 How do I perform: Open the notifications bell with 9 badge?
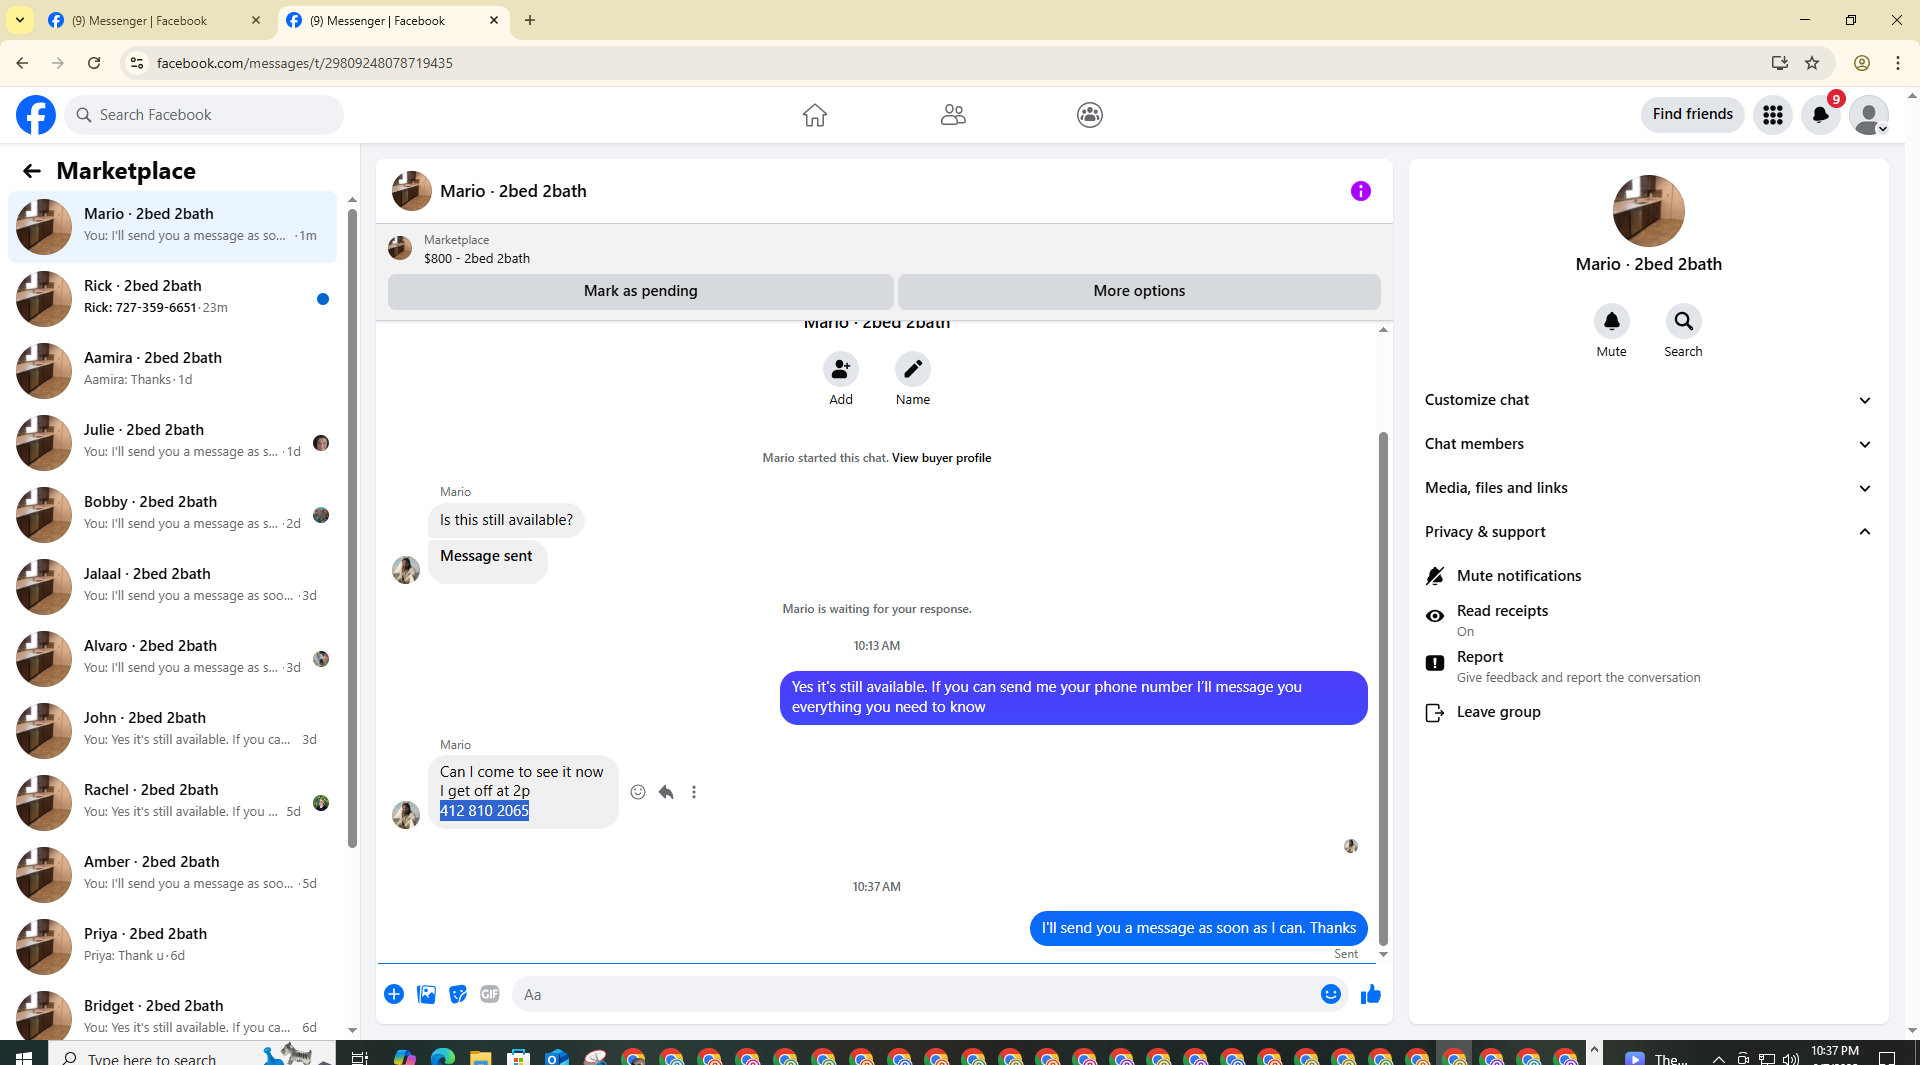pos(1821,115)
